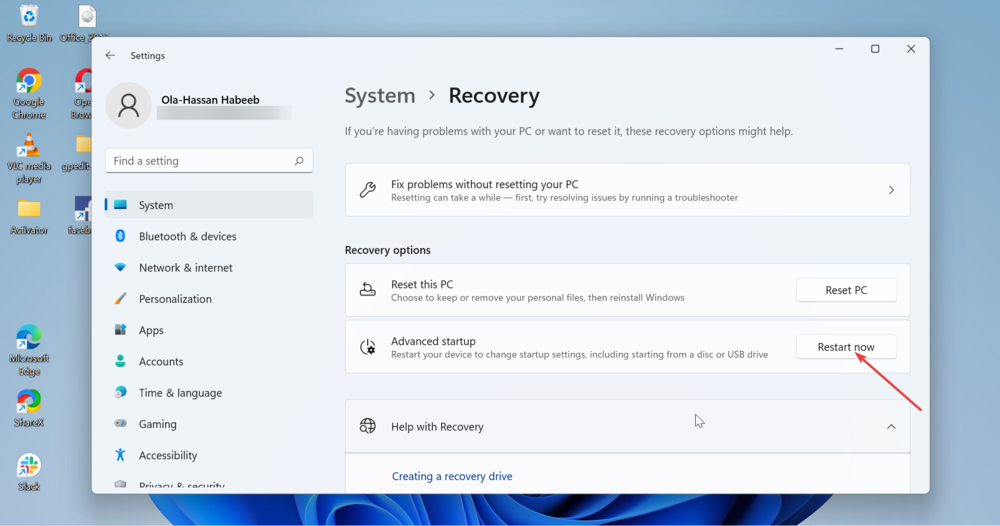The image size is (1000, 526).
Task: Select System in settings sidebar
Action: (x=209, y=205)
